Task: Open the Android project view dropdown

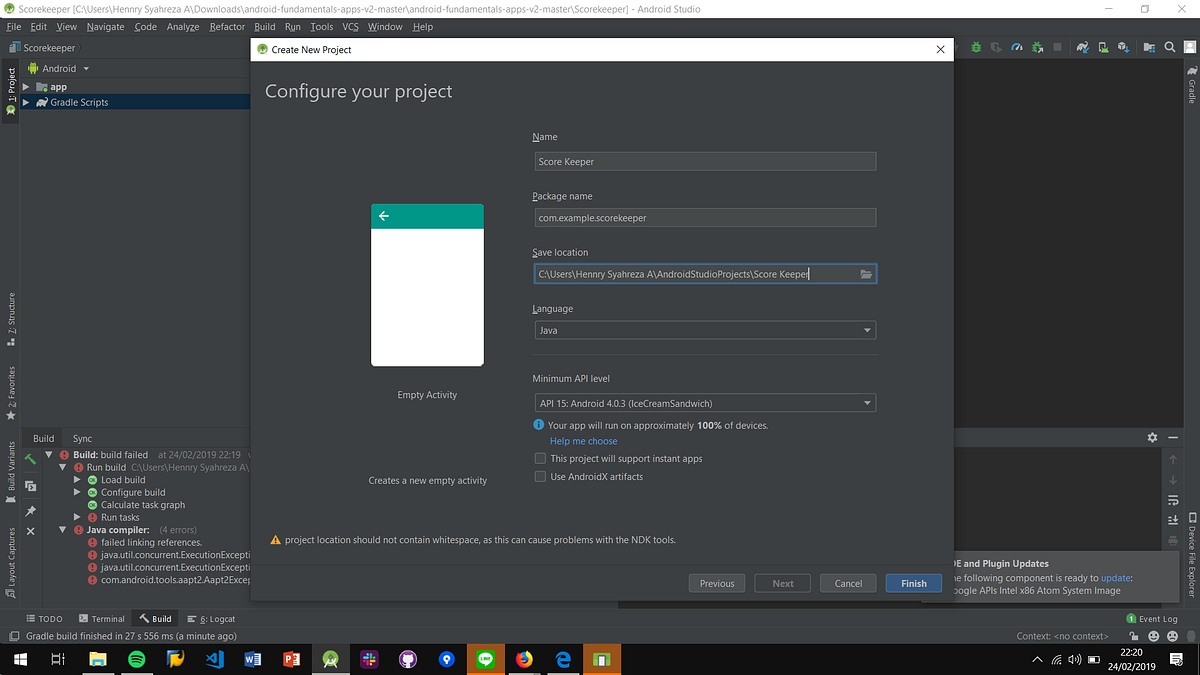Action: click(59, 69)
